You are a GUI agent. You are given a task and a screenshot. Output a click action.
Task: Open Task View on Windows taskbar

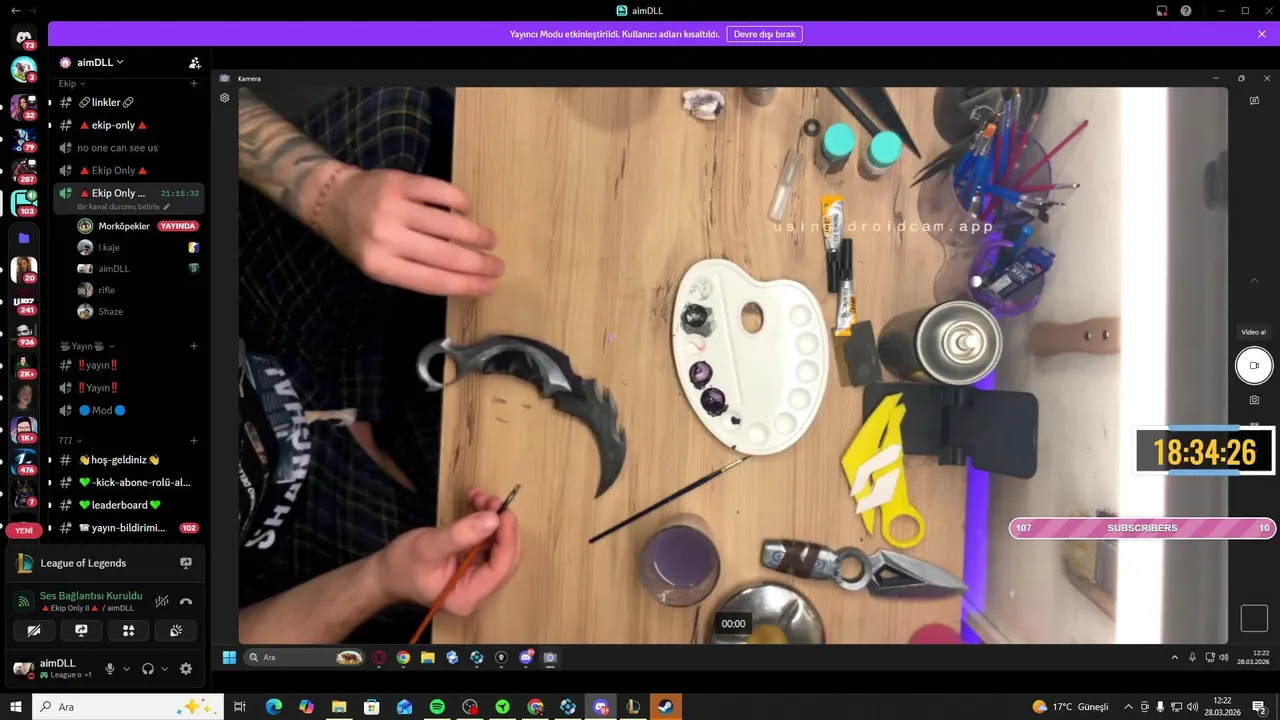click(x=240, y=707)
